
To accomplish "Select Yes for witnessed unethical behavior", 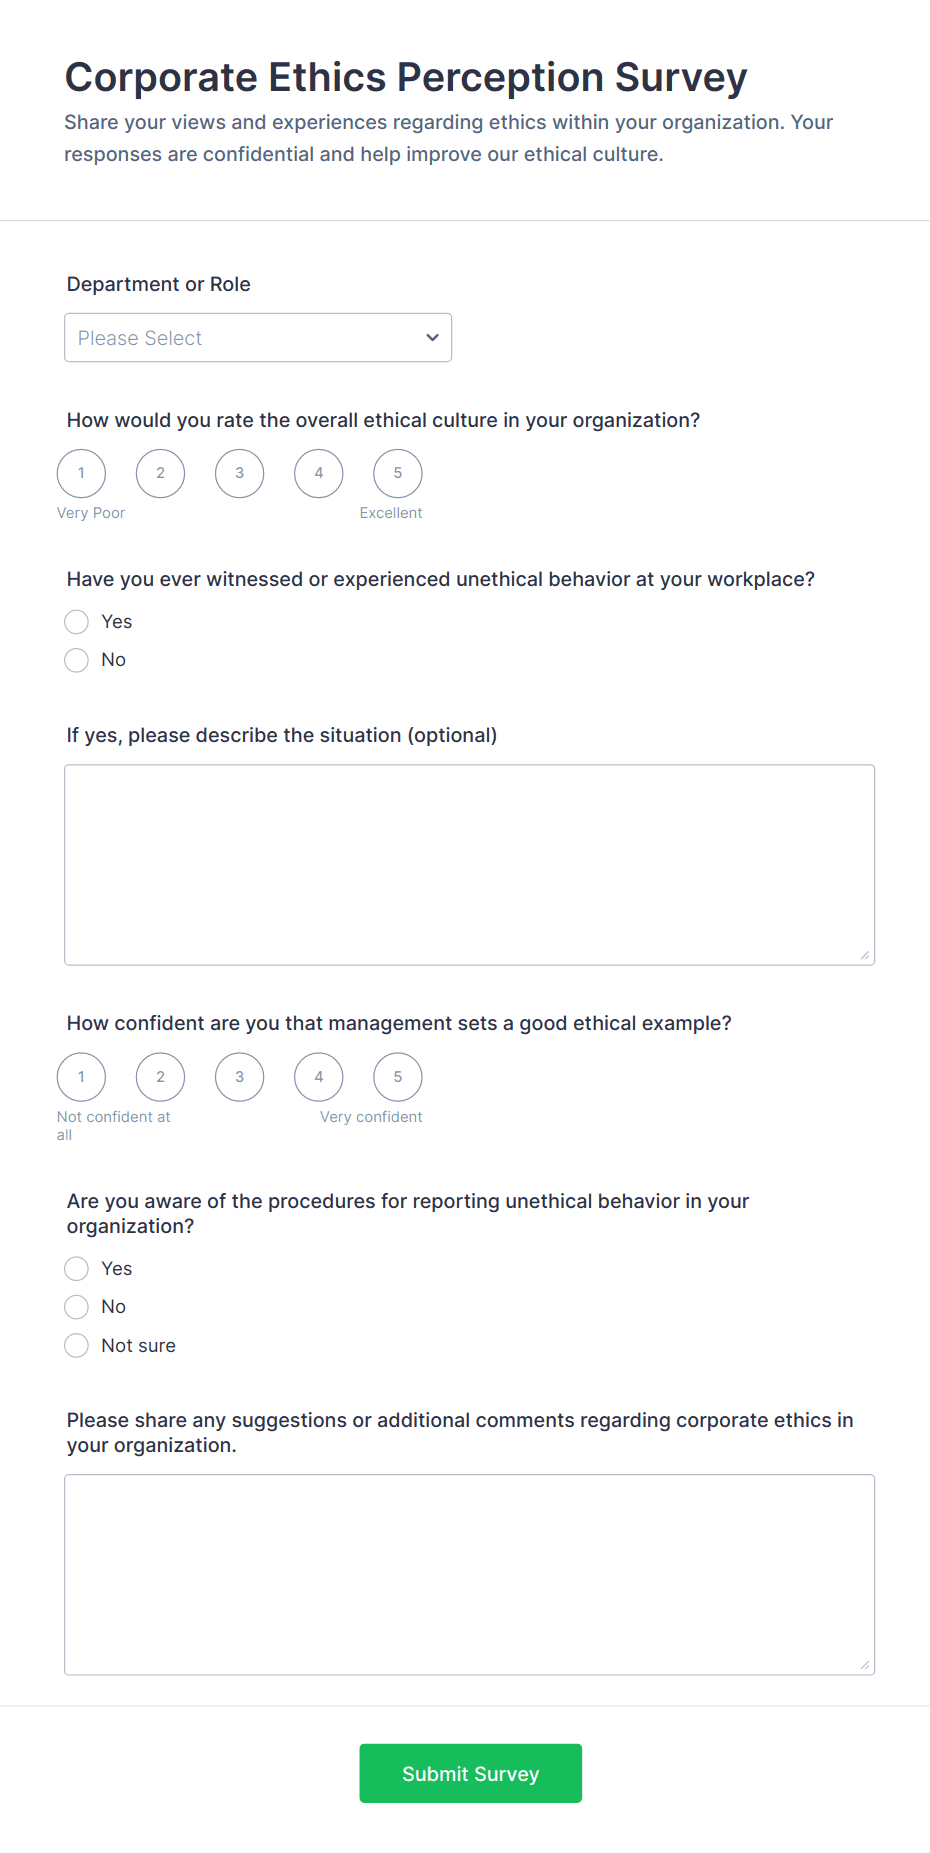I will click(x=77, y=622).
